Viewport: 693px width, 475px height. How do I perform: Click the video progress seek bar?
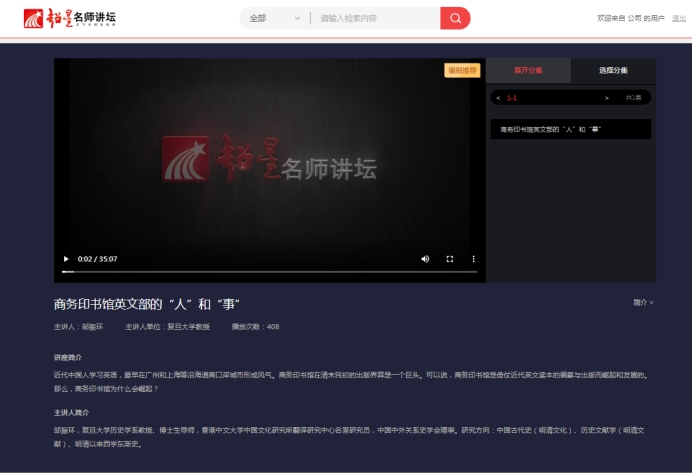tap(270, 272)
